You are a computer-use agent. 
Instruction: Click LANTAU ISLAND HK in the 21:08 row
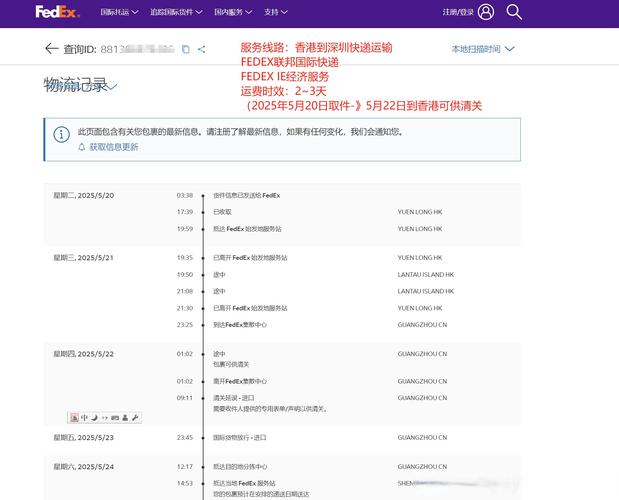426,291
